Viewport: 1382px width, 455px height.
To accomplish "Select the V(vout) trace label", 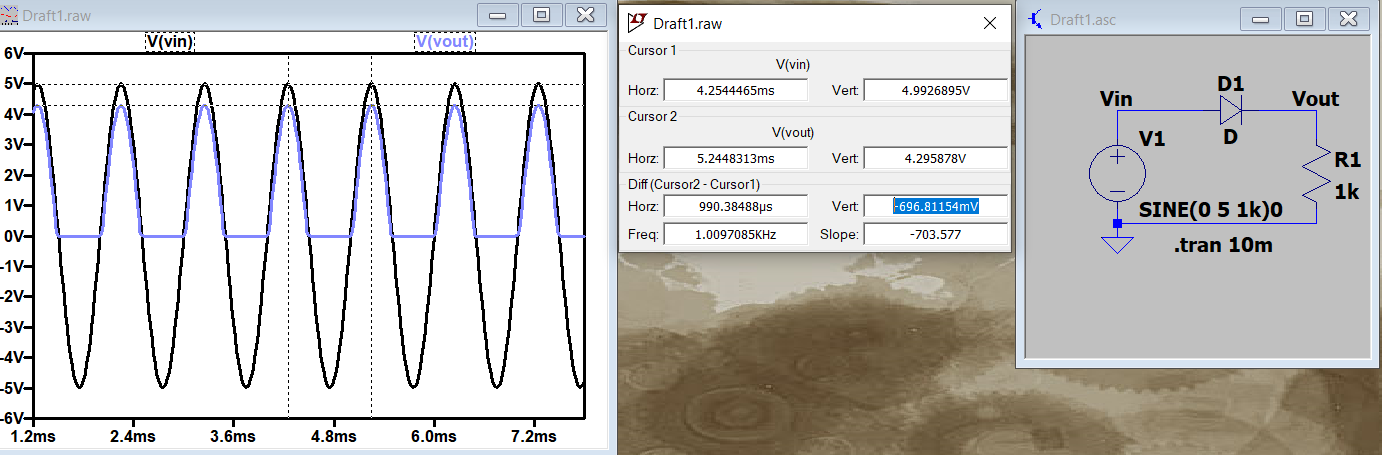I will 445,41.
